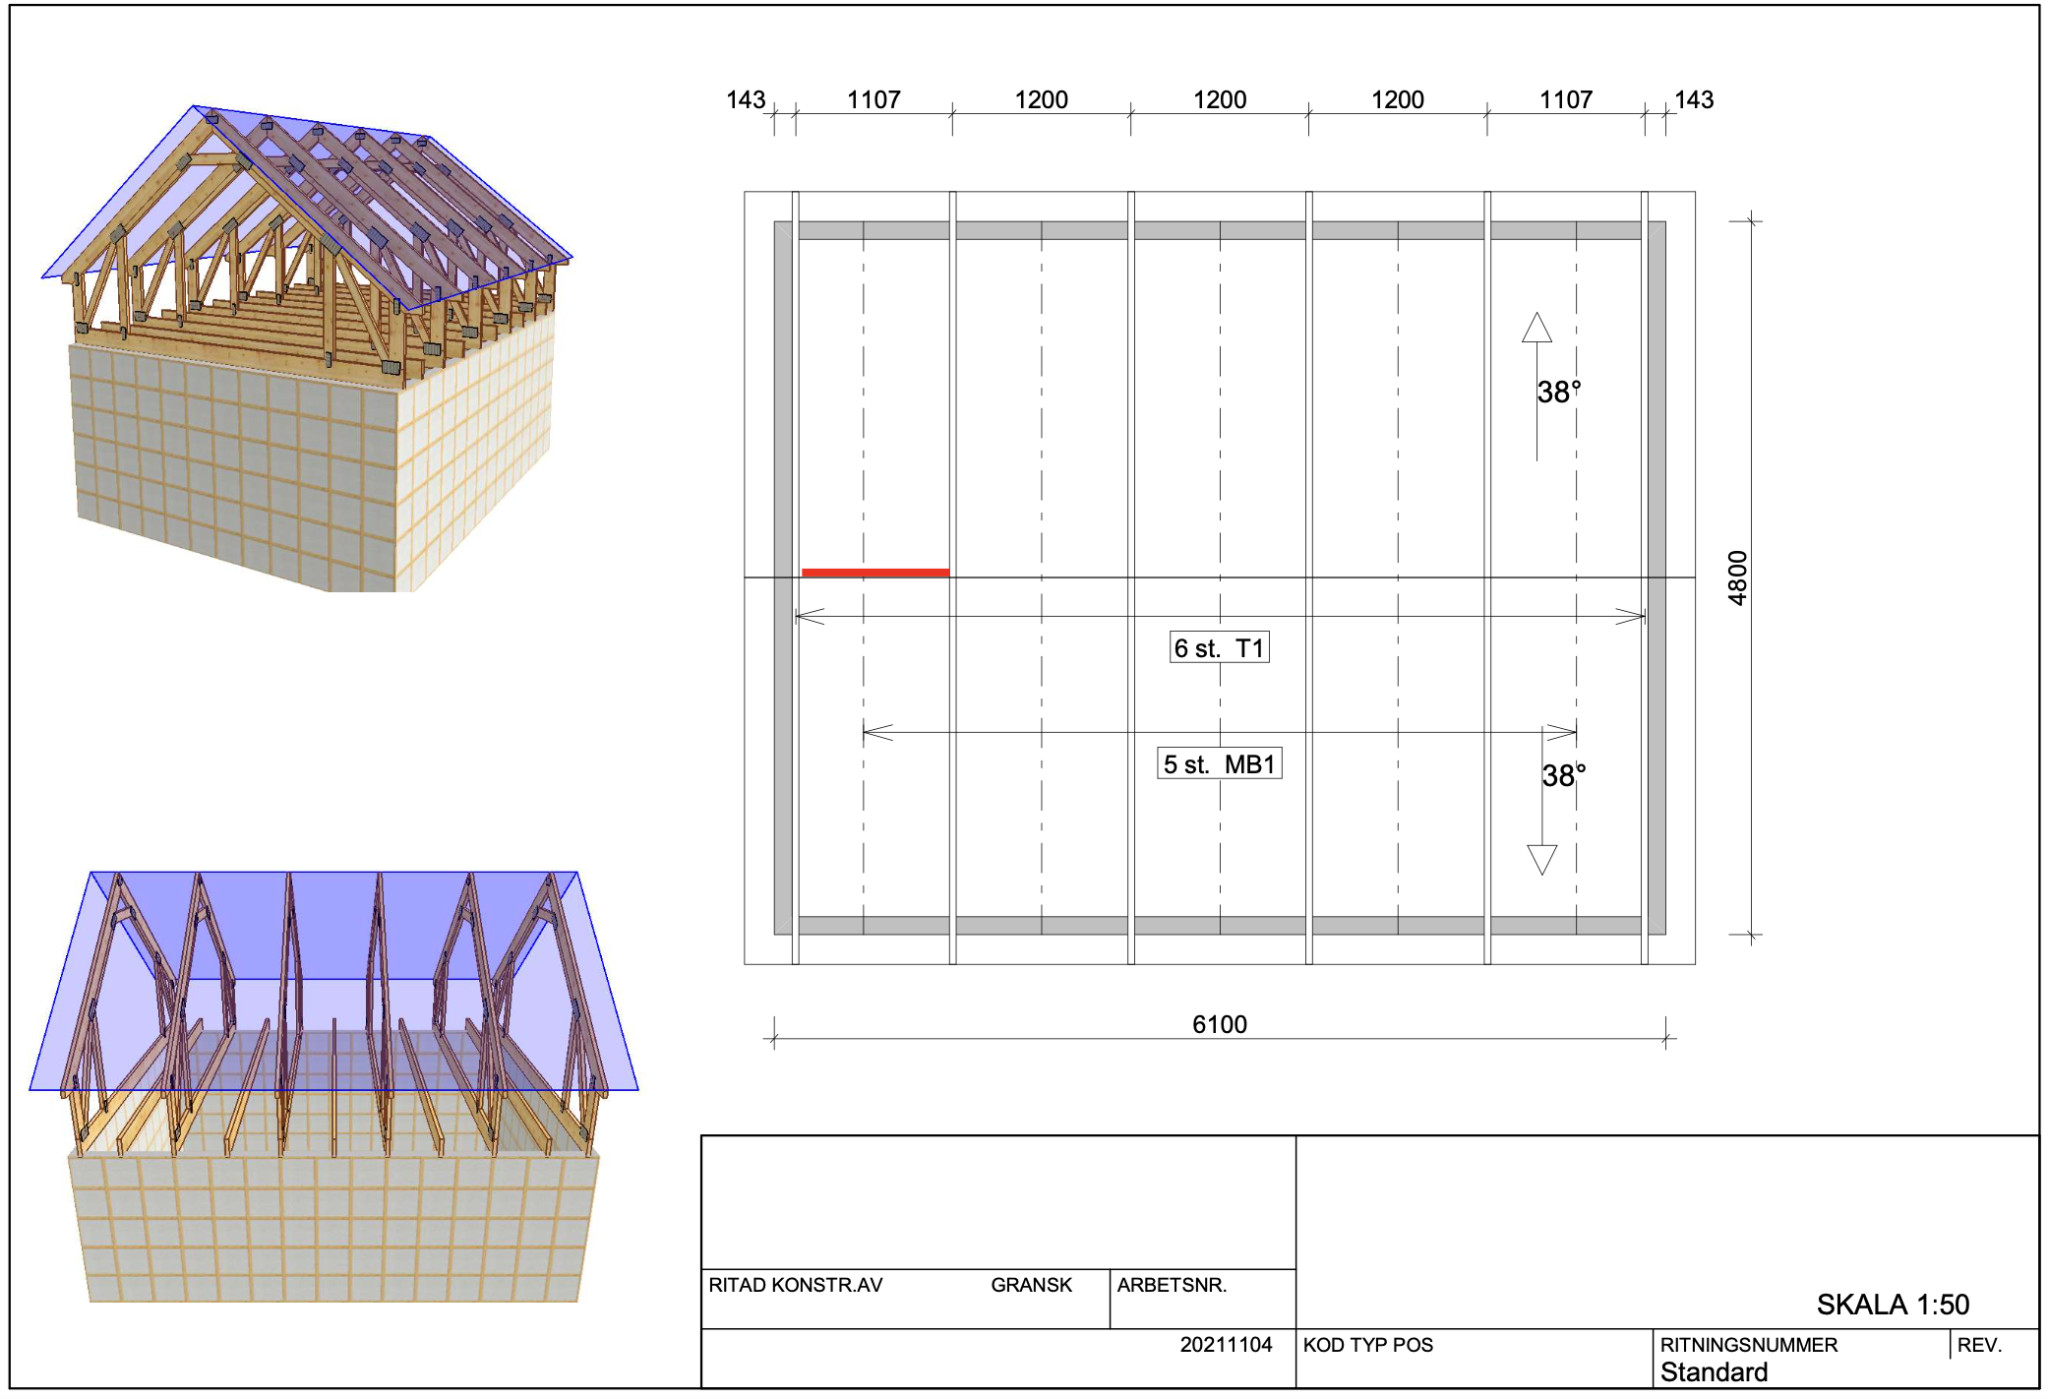
Task: Click the 'Standard' drawing number value
Action: 1713,1372
